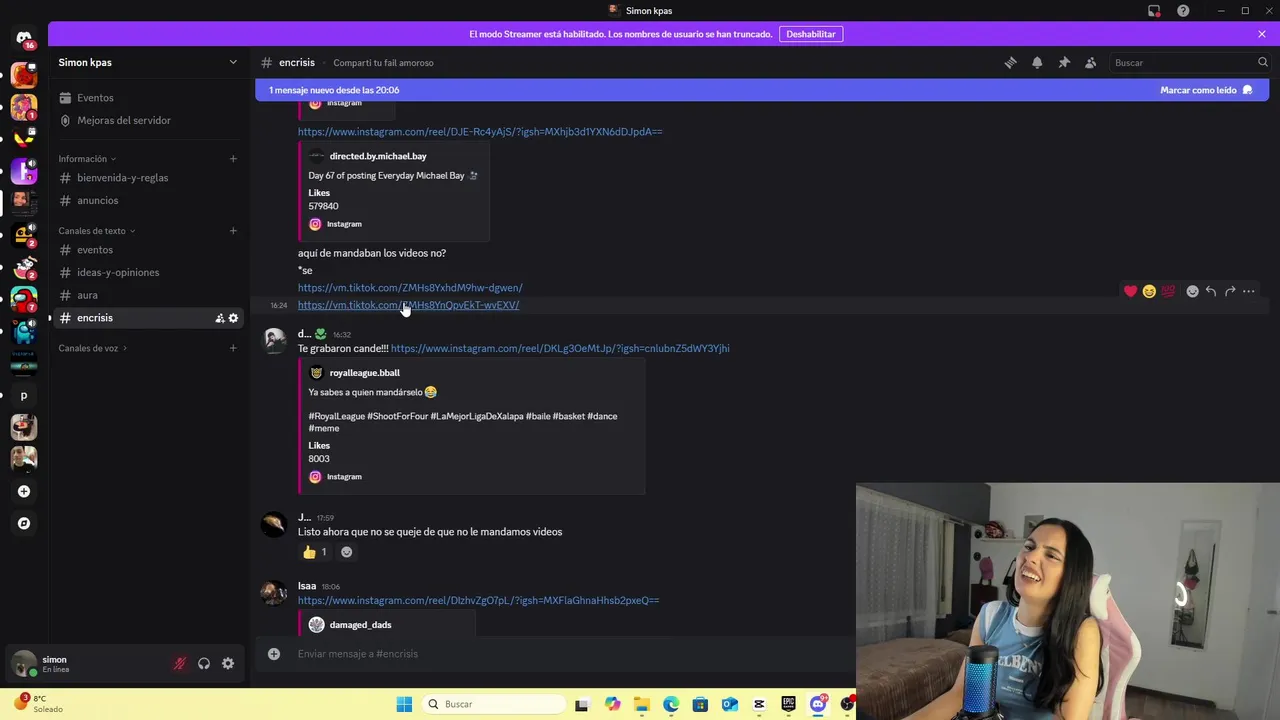Viewport: 1280px width, 720px height.
Task: Toggle the member list icon
Action: 1091,62
